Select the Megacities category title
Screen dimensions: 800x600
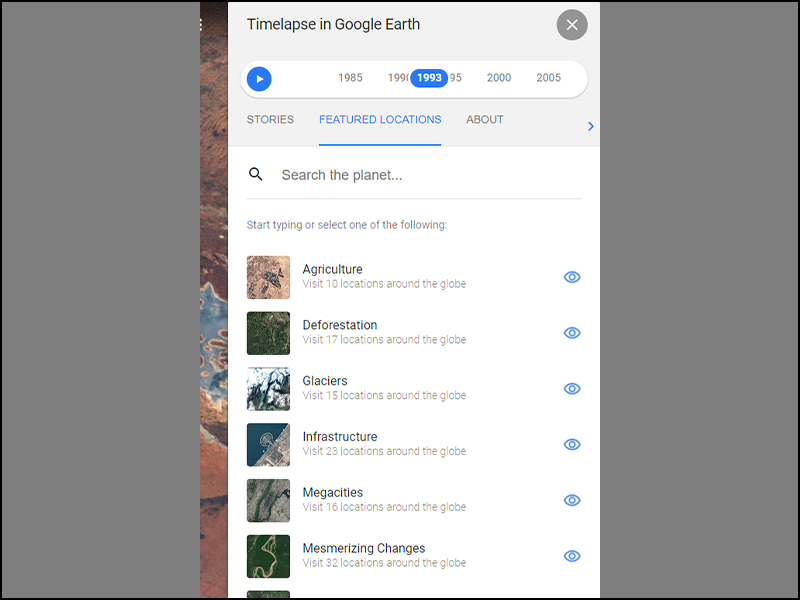click(333, 492)
